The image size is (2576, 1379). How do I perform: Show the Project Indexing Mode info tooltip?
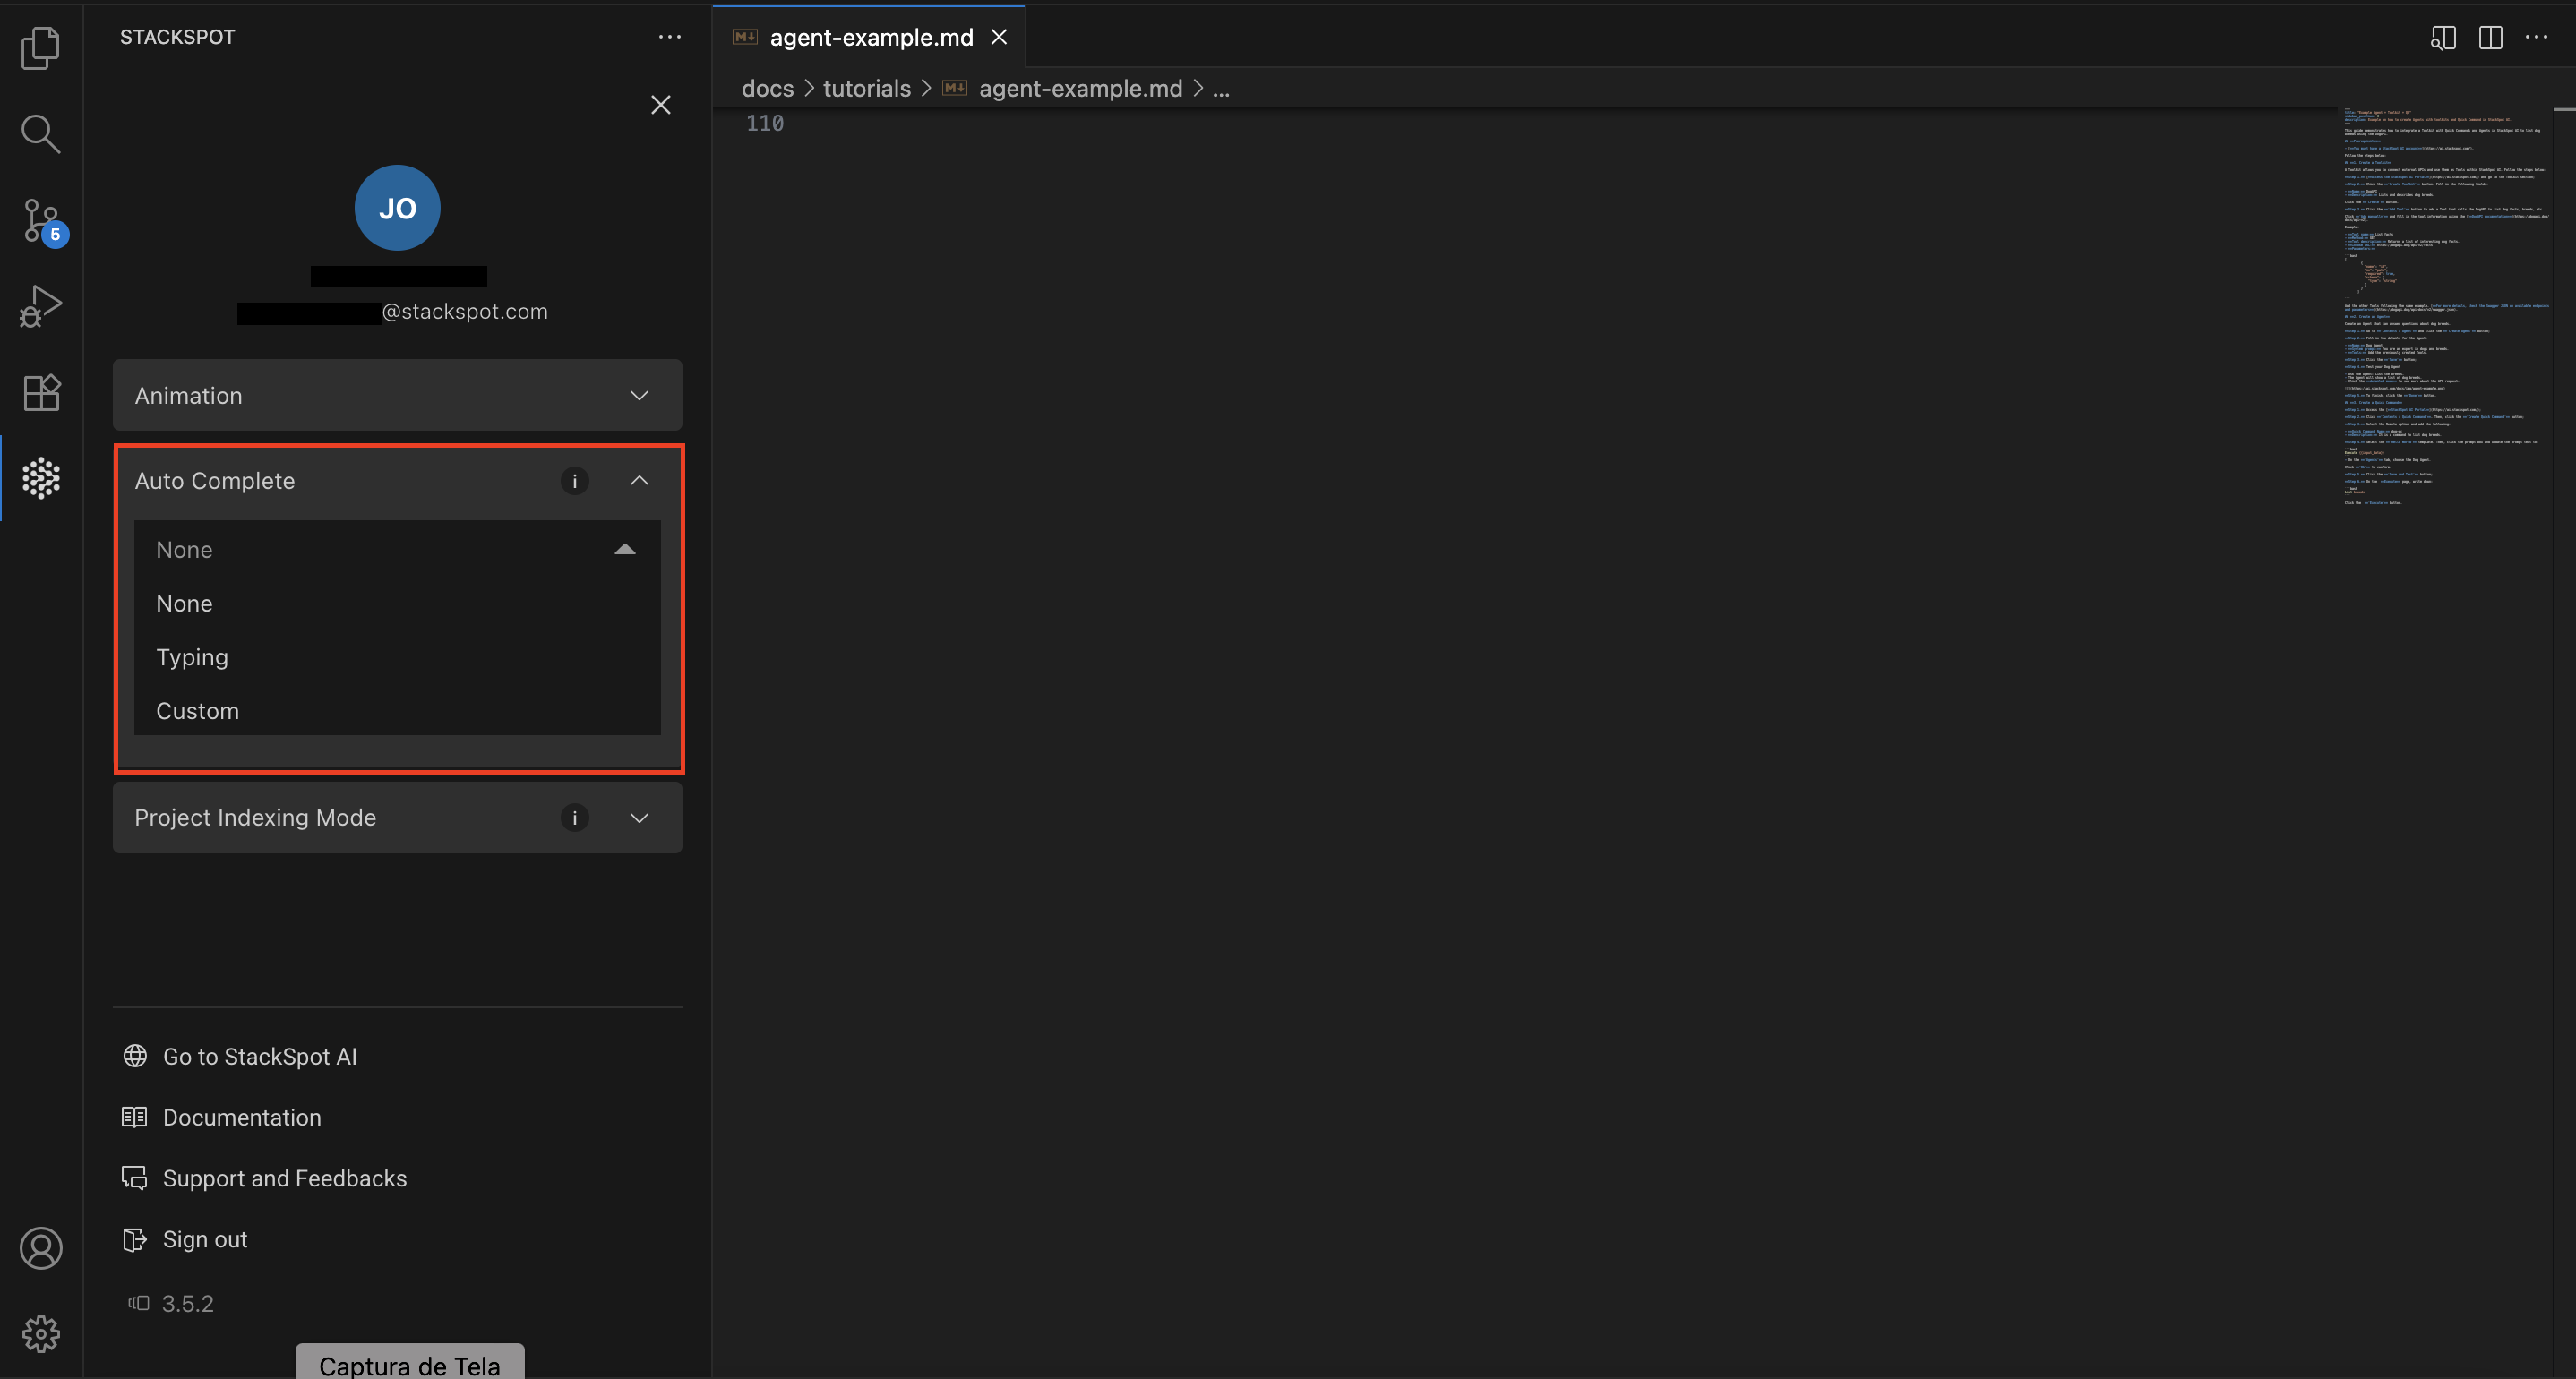[574, 817]
